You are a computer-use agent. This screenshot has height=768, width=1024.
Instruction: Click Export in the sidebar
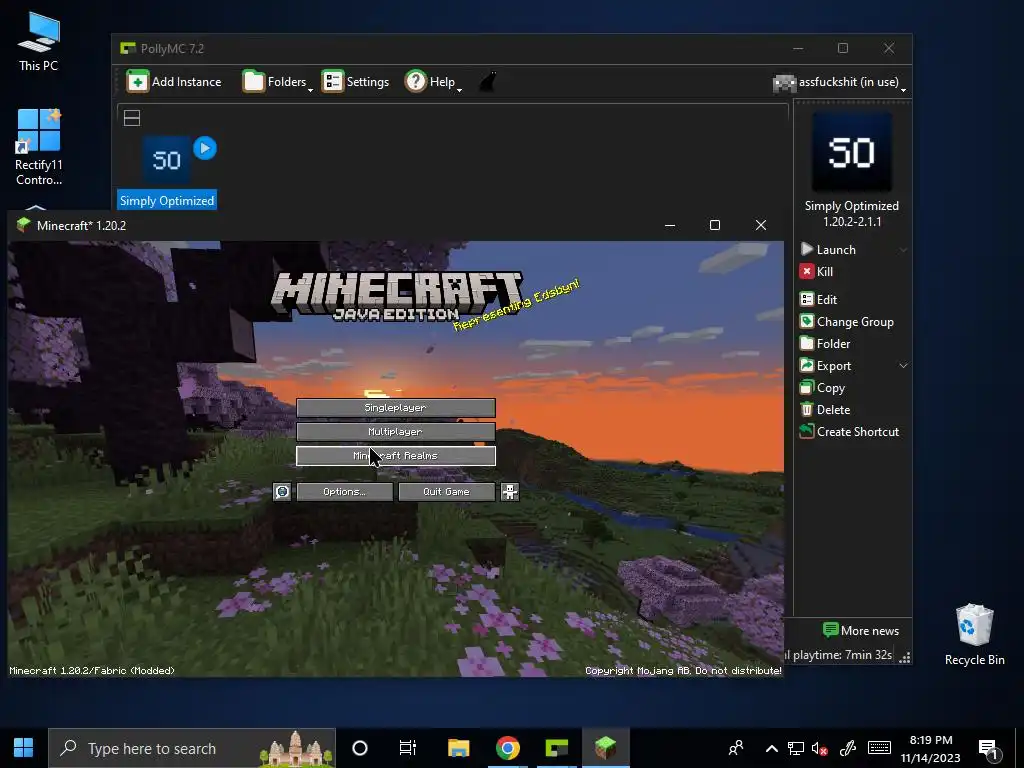click(826, 366)
